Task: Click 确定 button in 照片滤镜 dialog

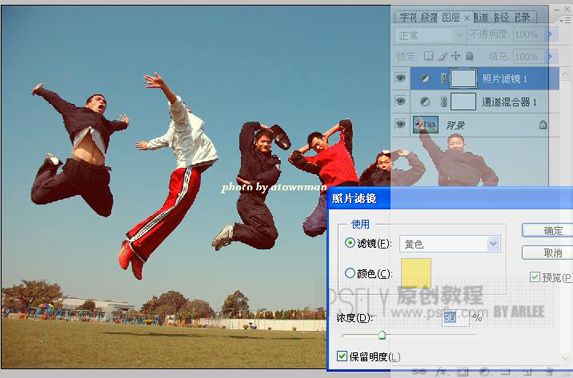Action: click(x=547, y=231)
